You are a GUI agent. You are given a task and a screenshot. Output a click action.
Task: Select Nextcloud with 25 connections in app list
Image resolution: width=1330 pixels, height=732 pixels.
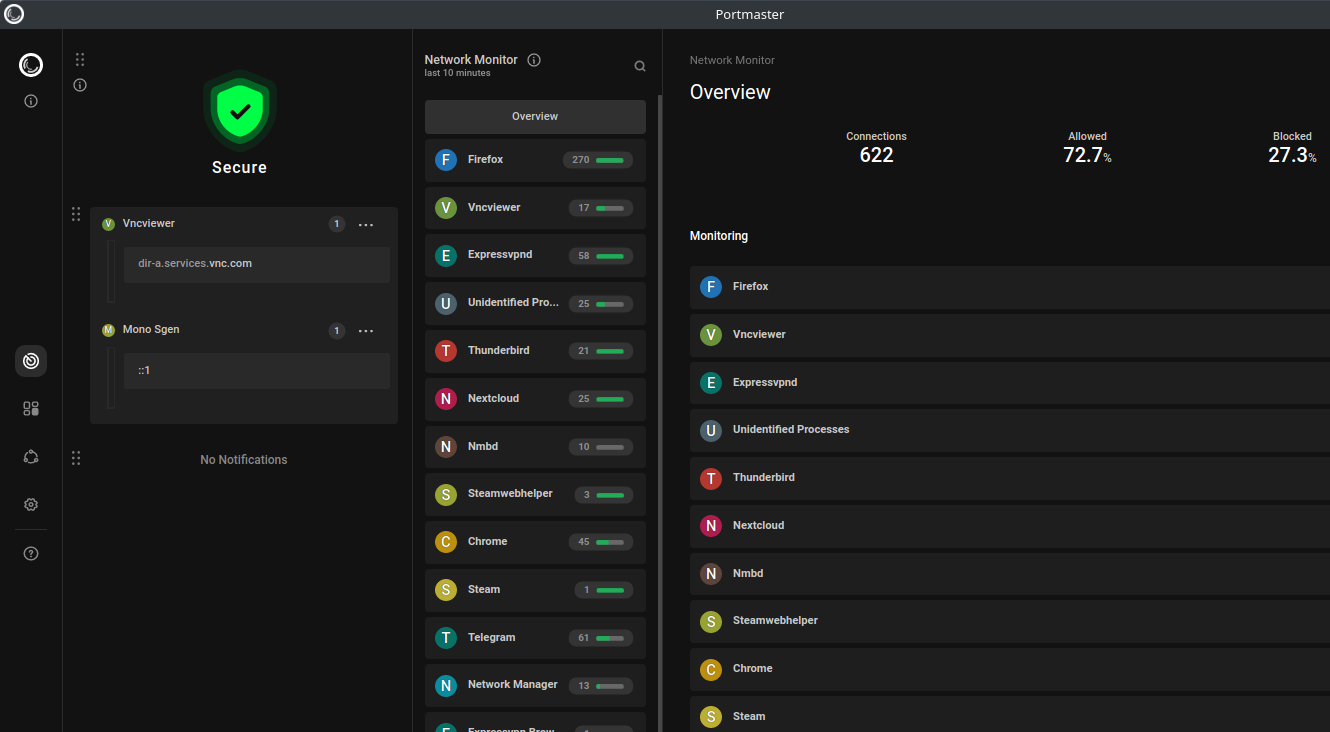point(535,399)
